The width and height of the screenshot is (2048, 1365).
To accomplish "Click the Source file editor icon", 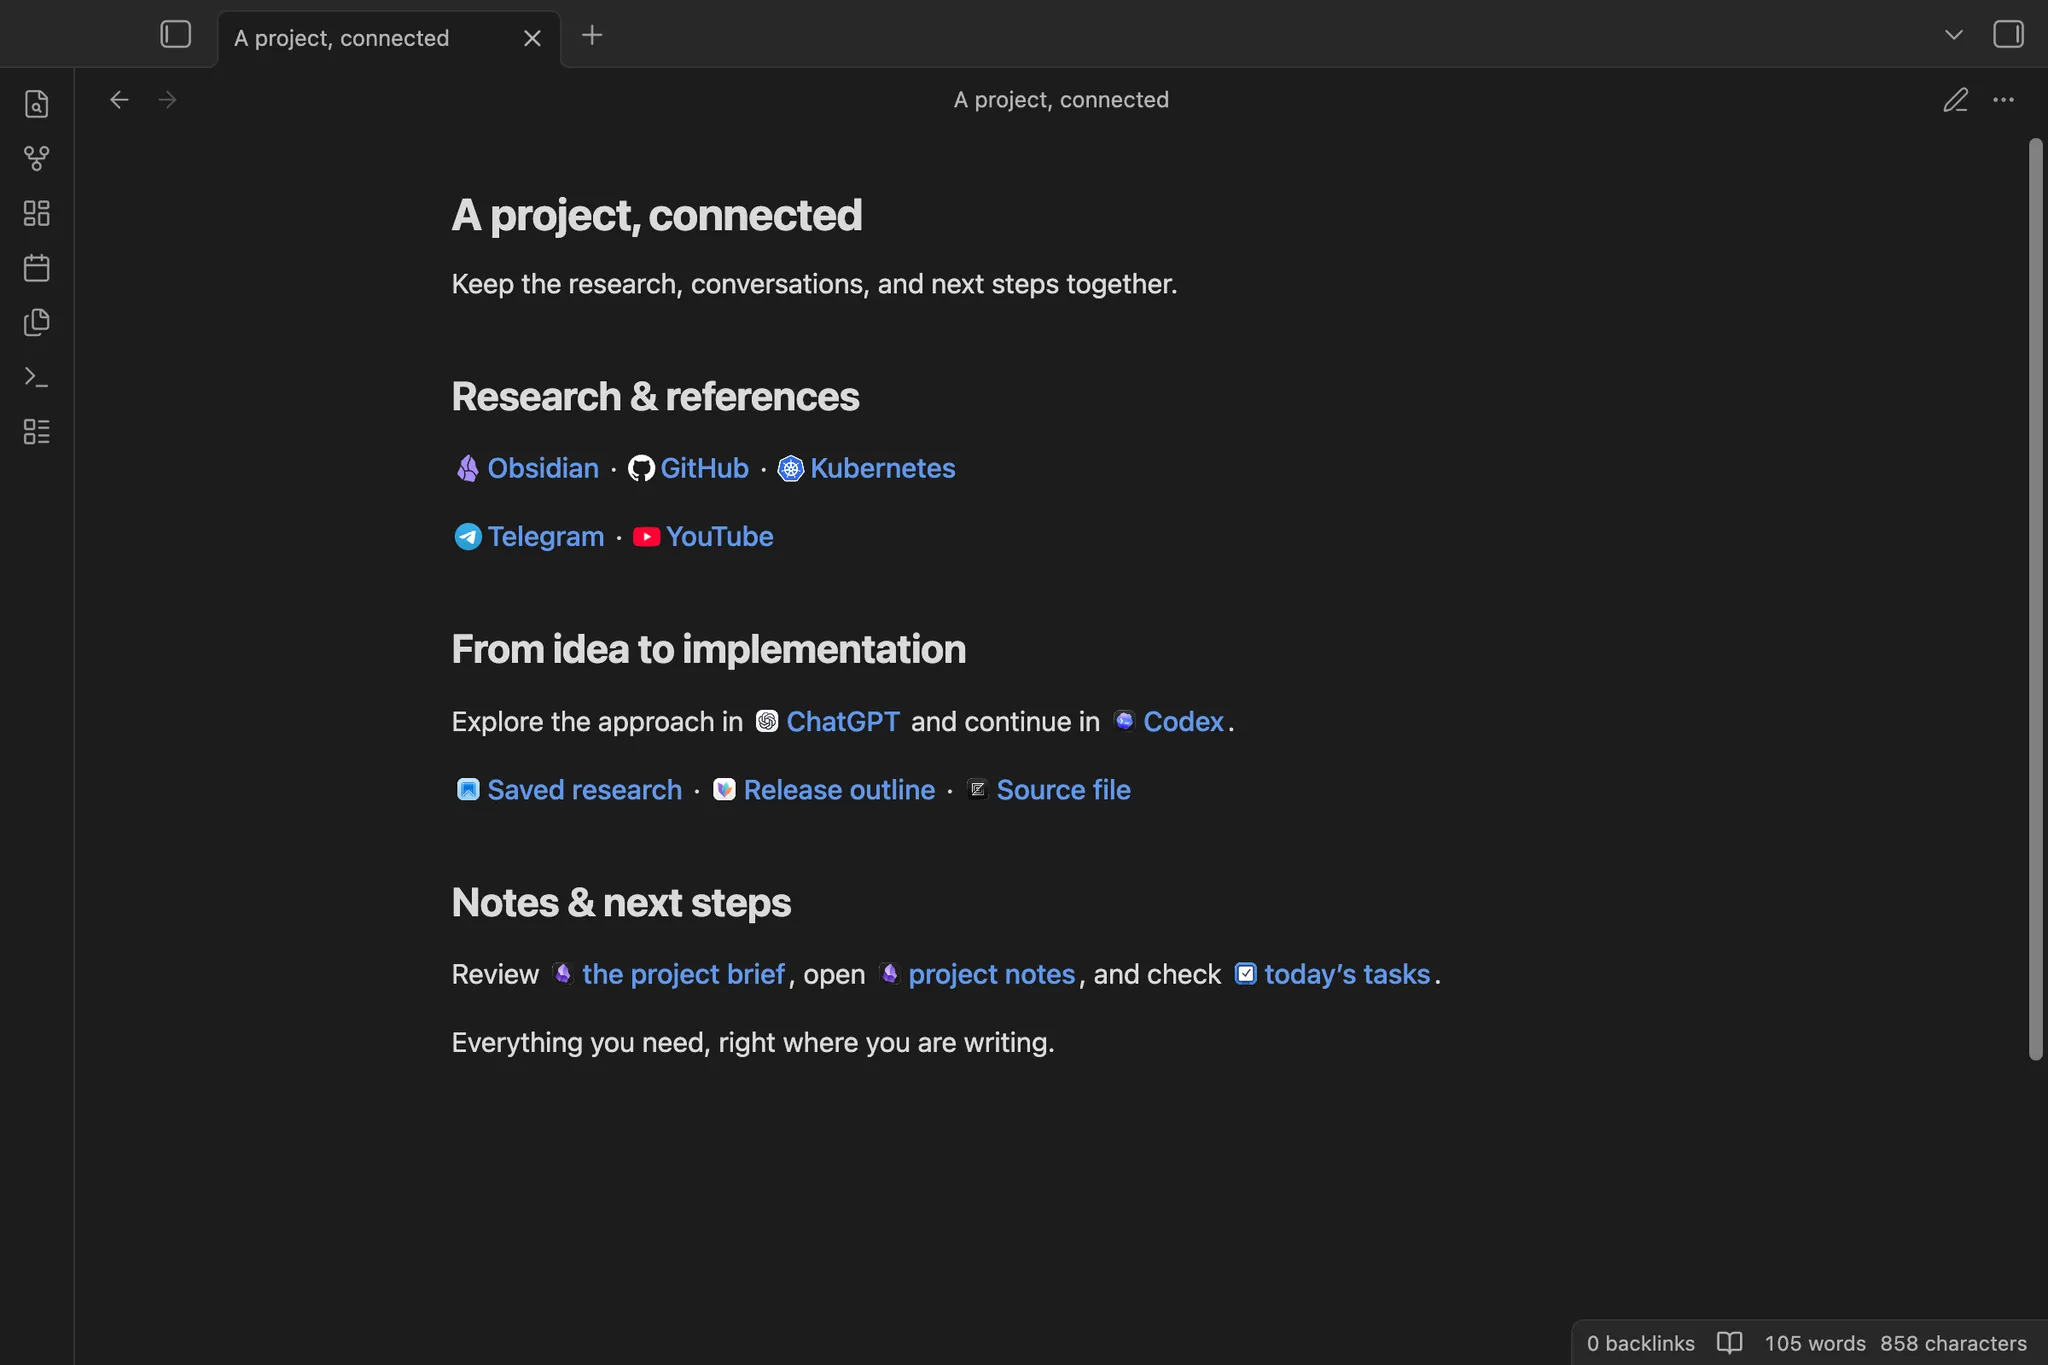I will coord(977,789).
